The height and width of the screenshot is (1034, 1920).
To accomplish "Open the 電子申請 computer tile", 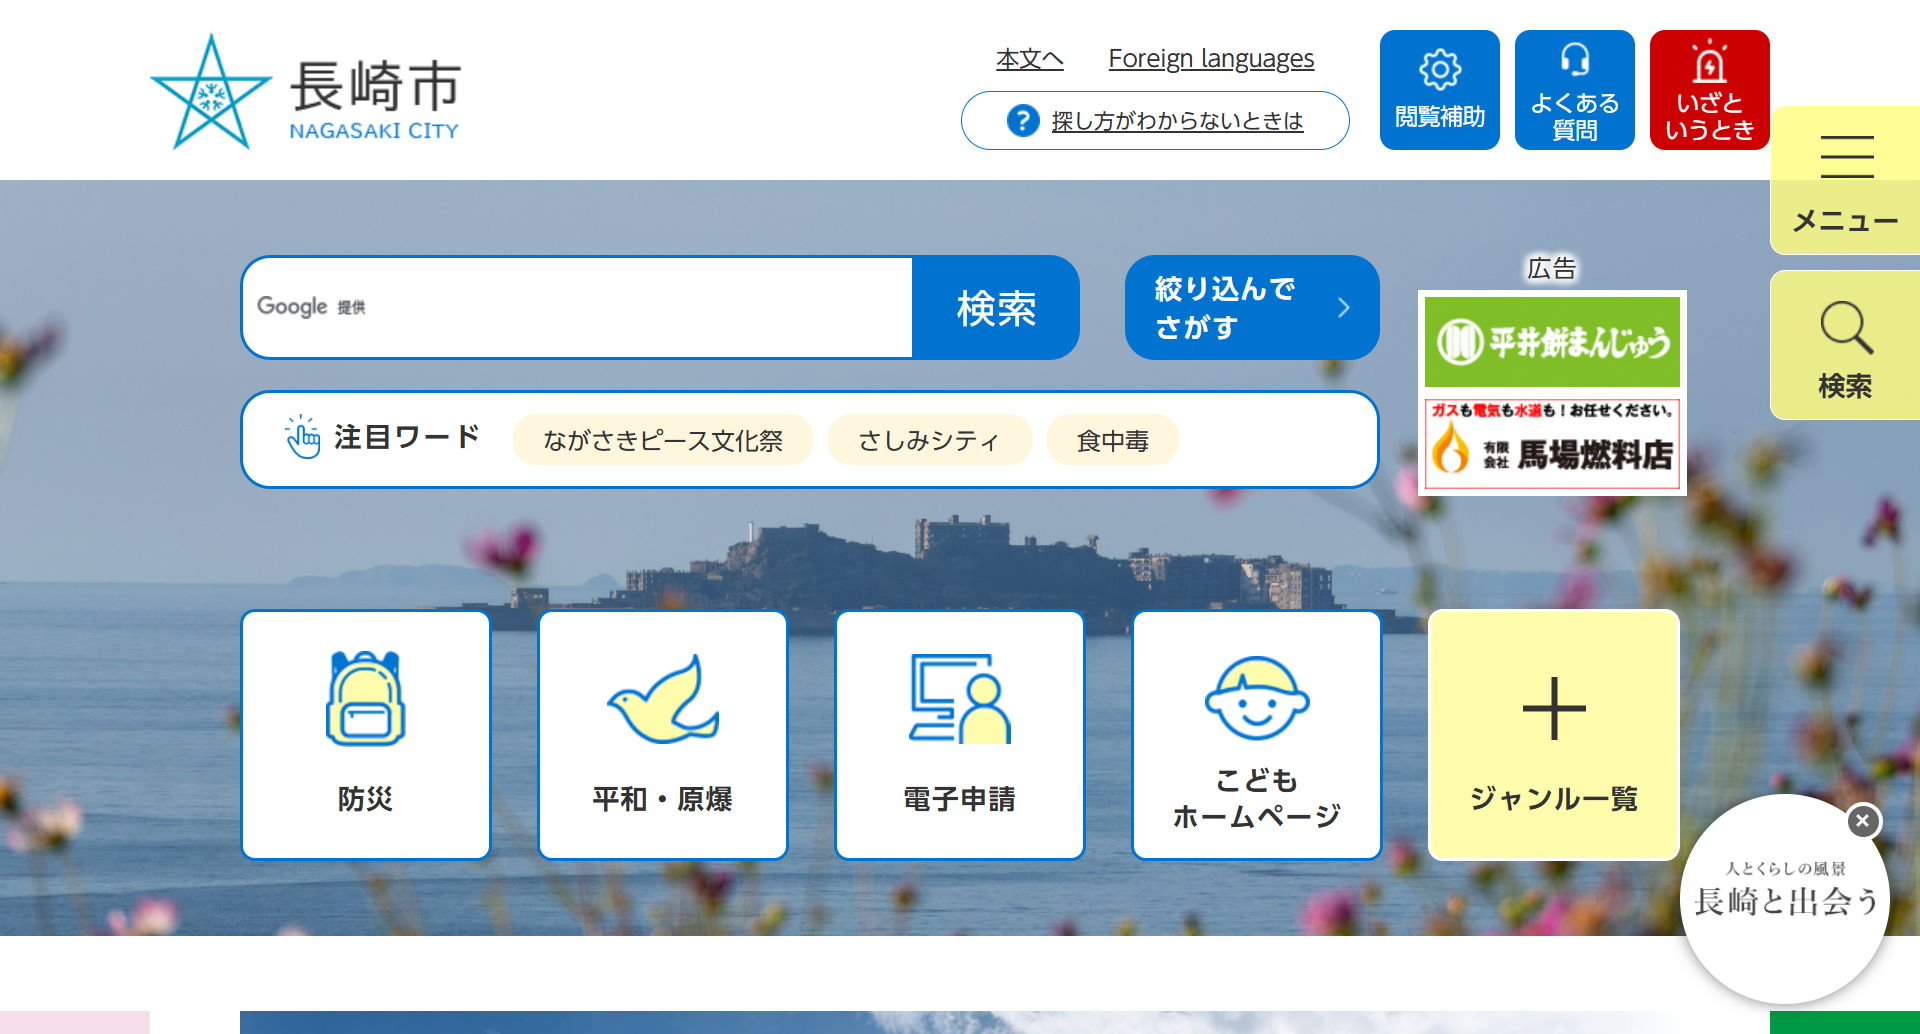I will point(960,735).
